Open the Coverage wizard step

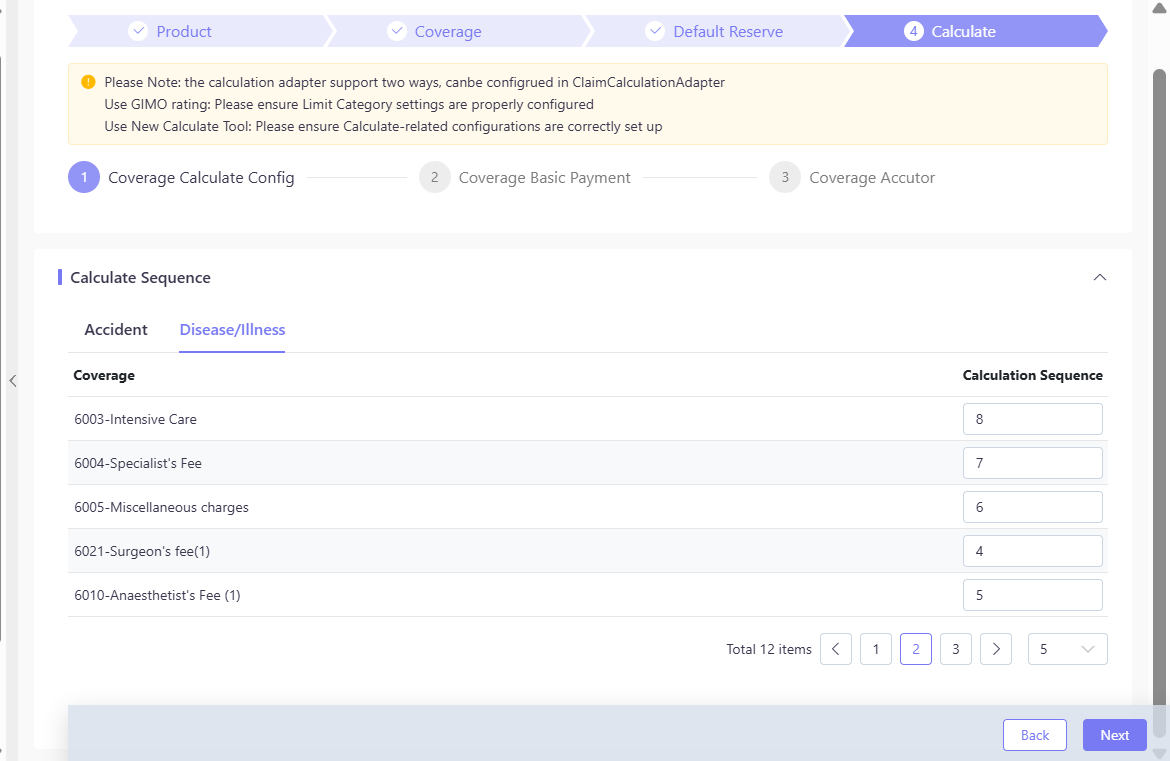(457, 31)
